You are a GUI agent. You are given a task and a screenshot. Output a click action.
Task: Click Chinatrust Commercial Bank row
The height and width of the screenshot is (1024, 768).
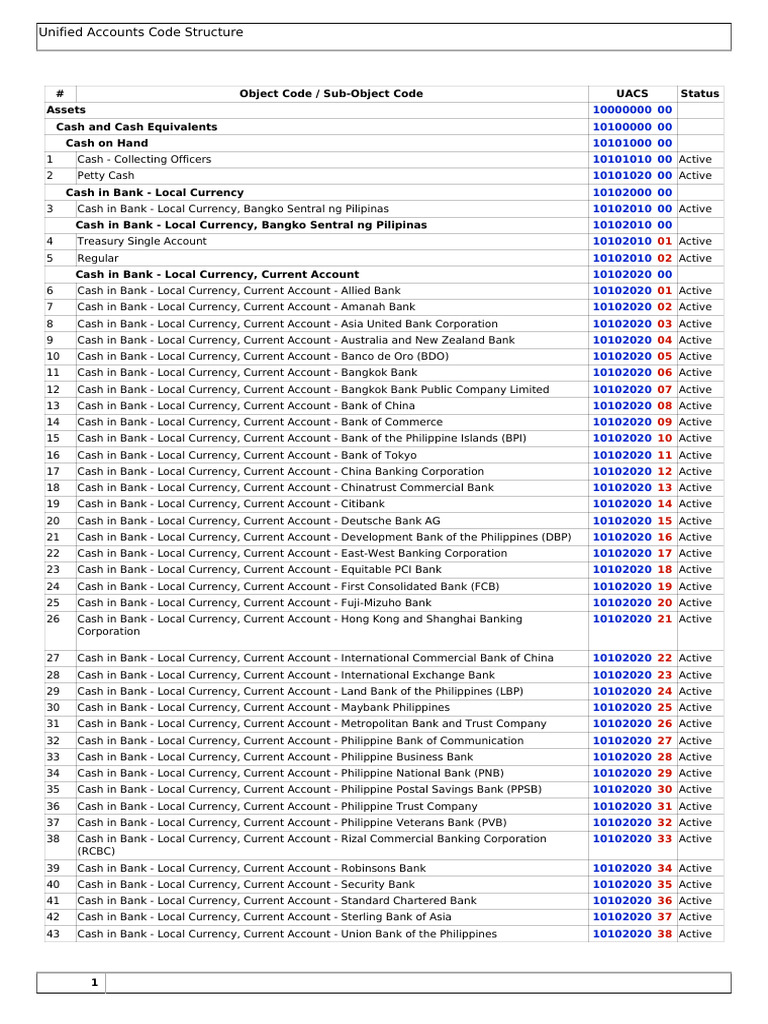[384, 488]
